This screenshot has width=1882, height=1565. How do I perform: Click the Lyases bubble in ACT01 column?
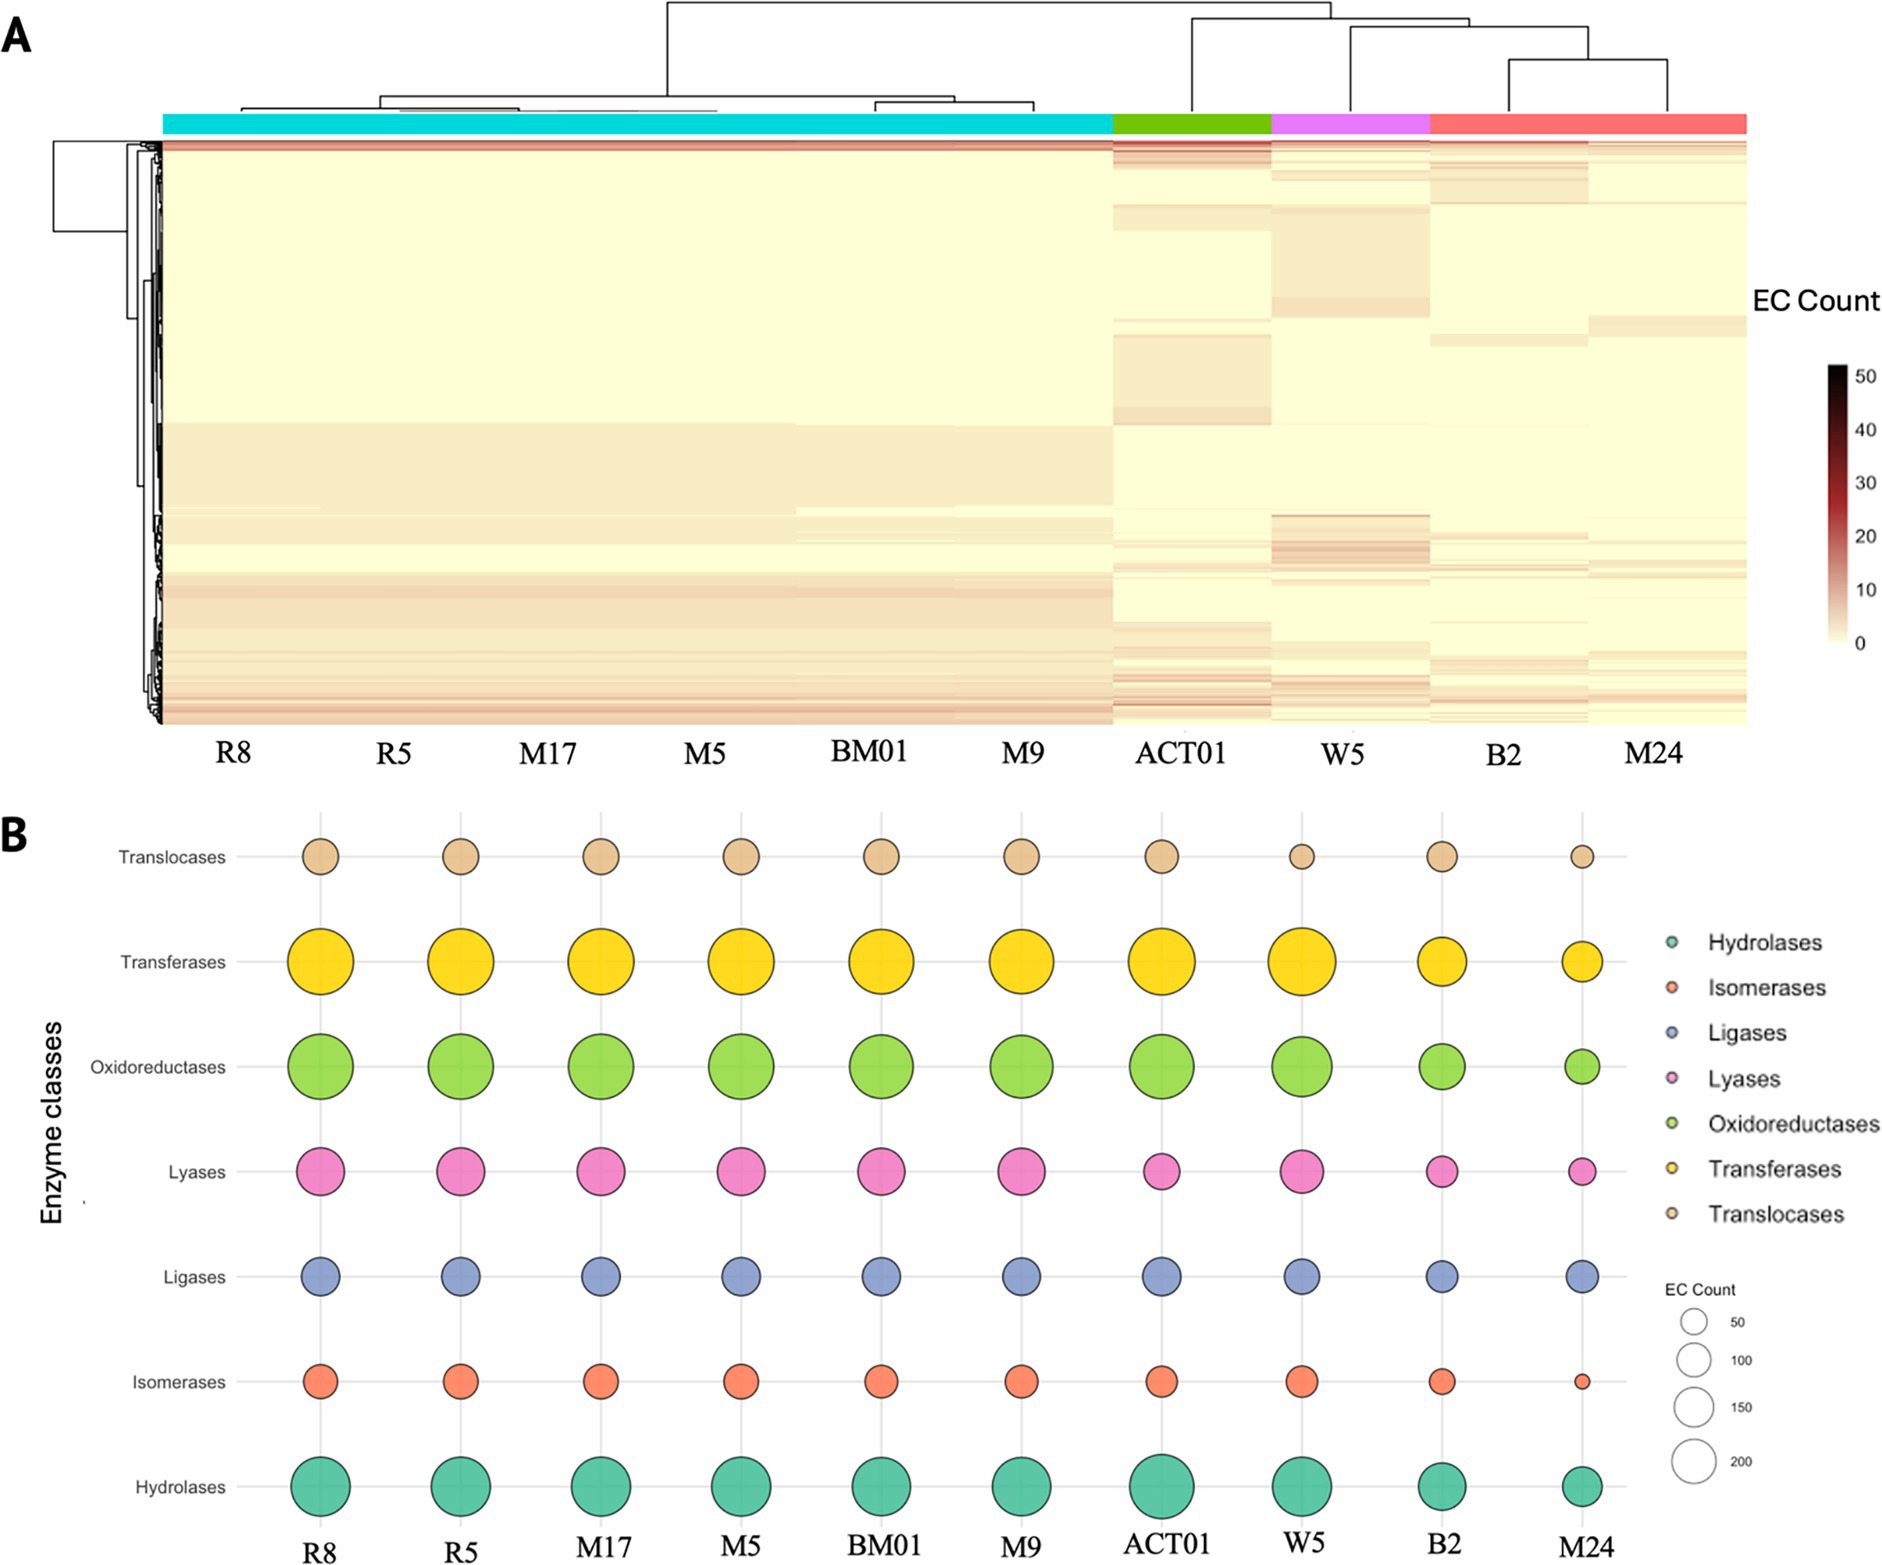[x=1161, y=1172]
